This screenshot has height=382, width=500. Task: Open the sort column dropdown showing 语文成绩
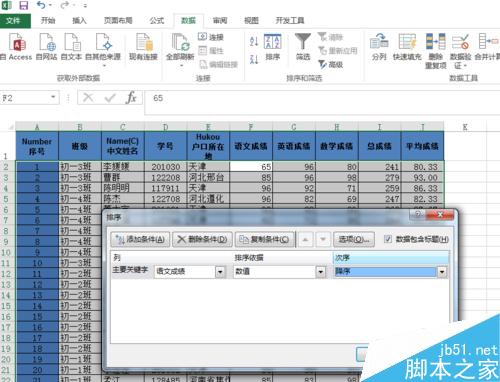point(220,272)
